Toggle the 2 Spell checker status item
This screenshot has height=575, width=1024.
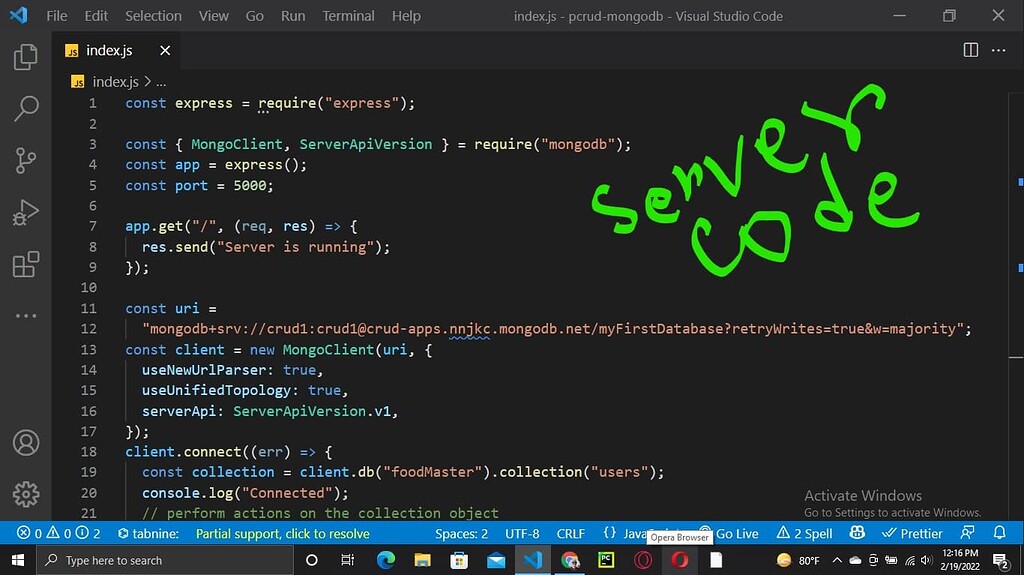point(804,534)
